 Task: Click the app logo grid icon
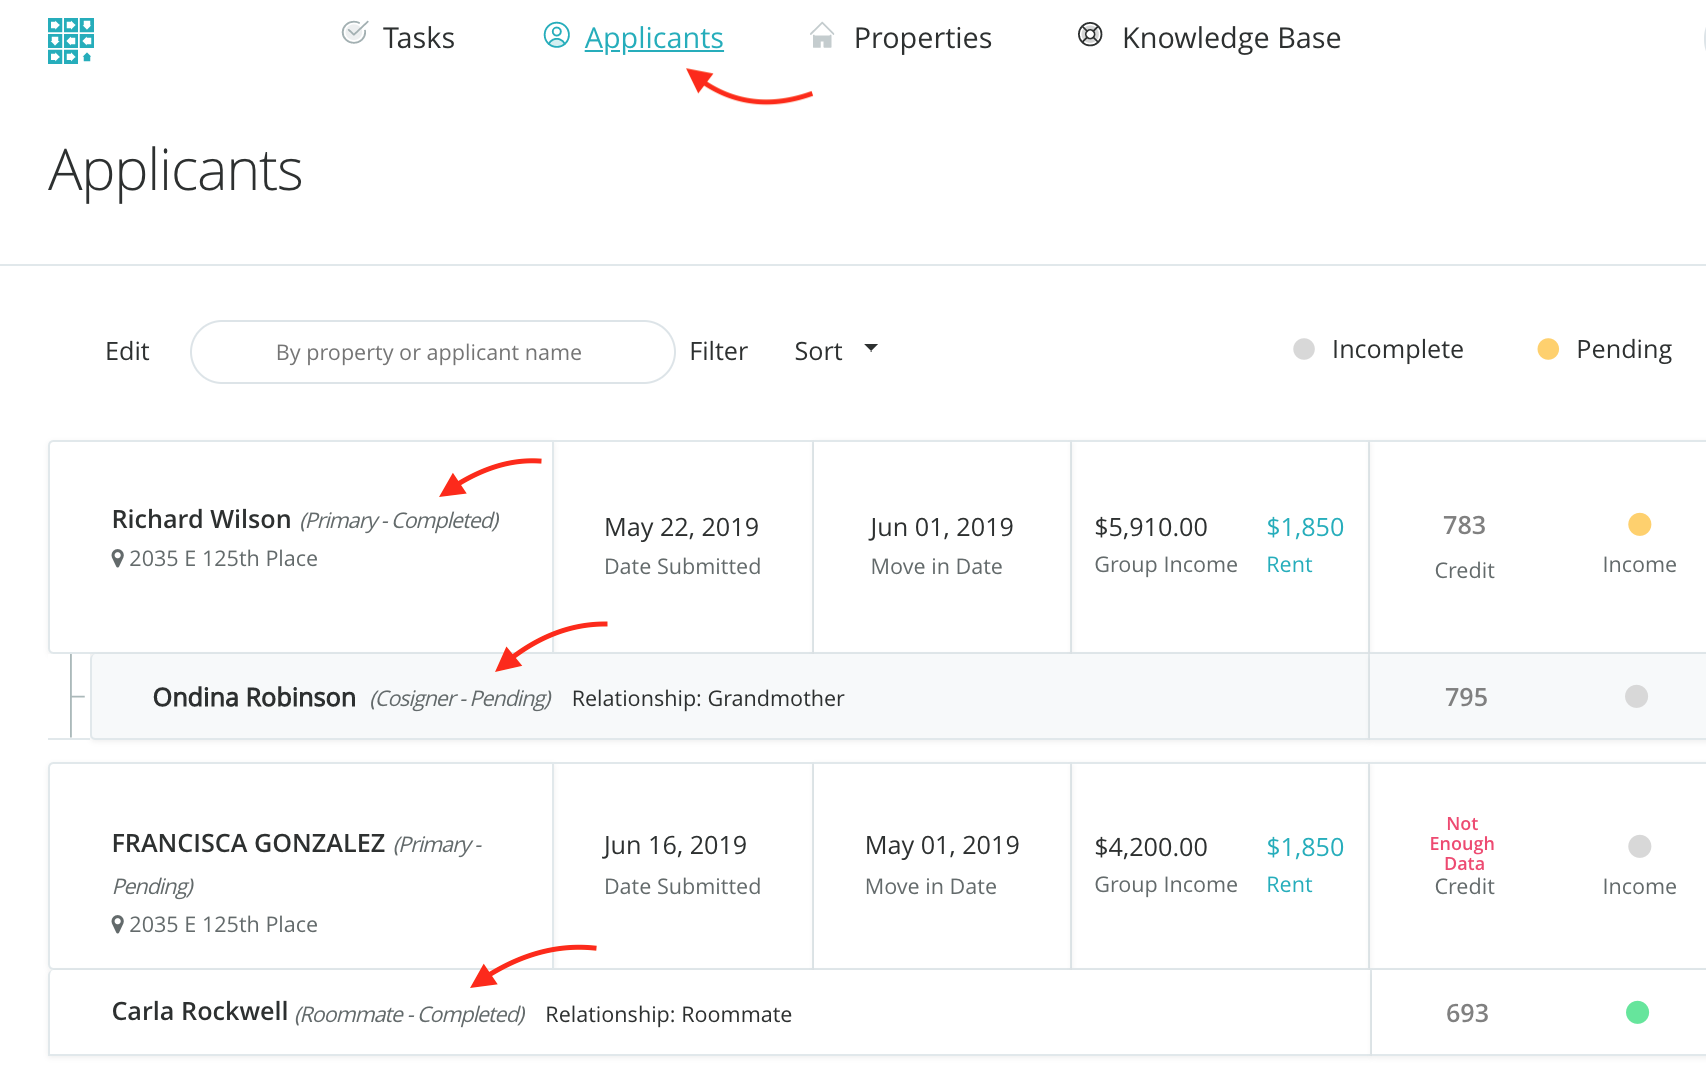(x=70, y=41)
